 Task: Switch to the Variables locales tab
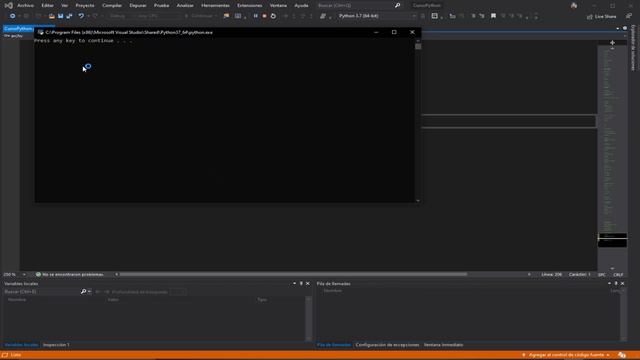21,345
